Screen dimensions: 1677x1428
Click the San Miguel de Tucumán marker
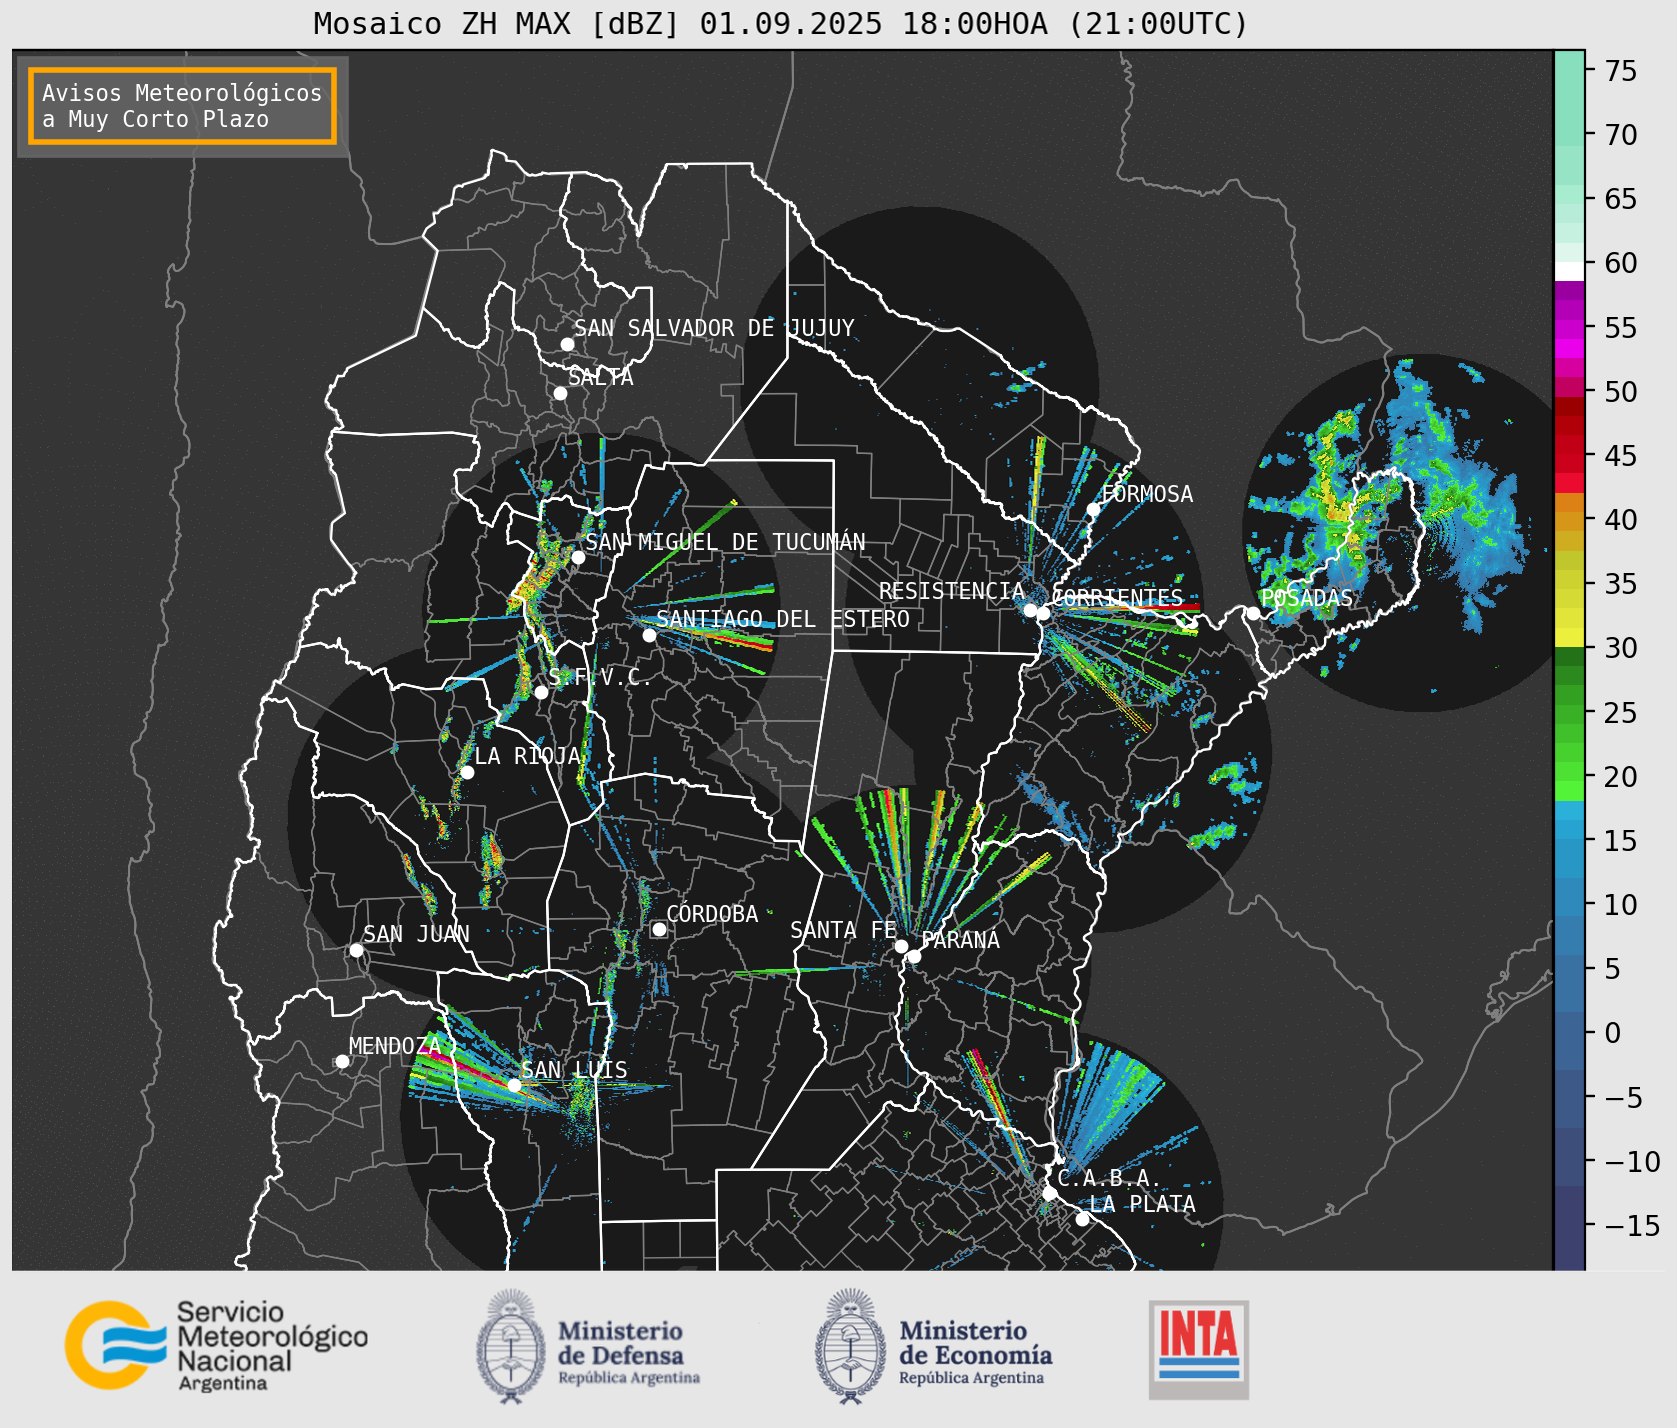tap(578, 557)
